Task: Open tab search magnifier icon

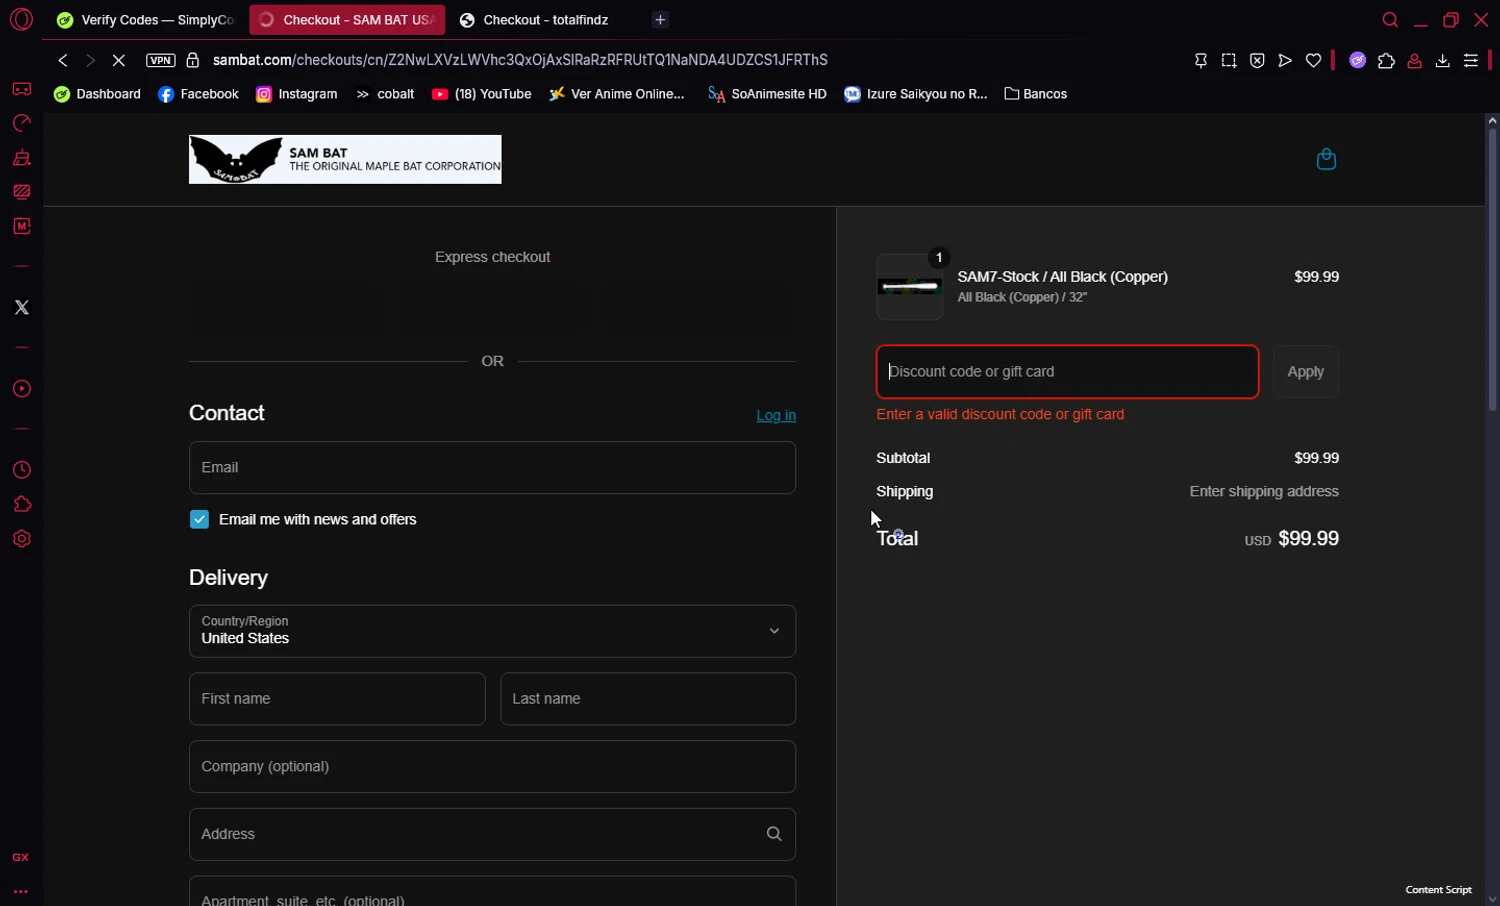Action: (1390, 20)
